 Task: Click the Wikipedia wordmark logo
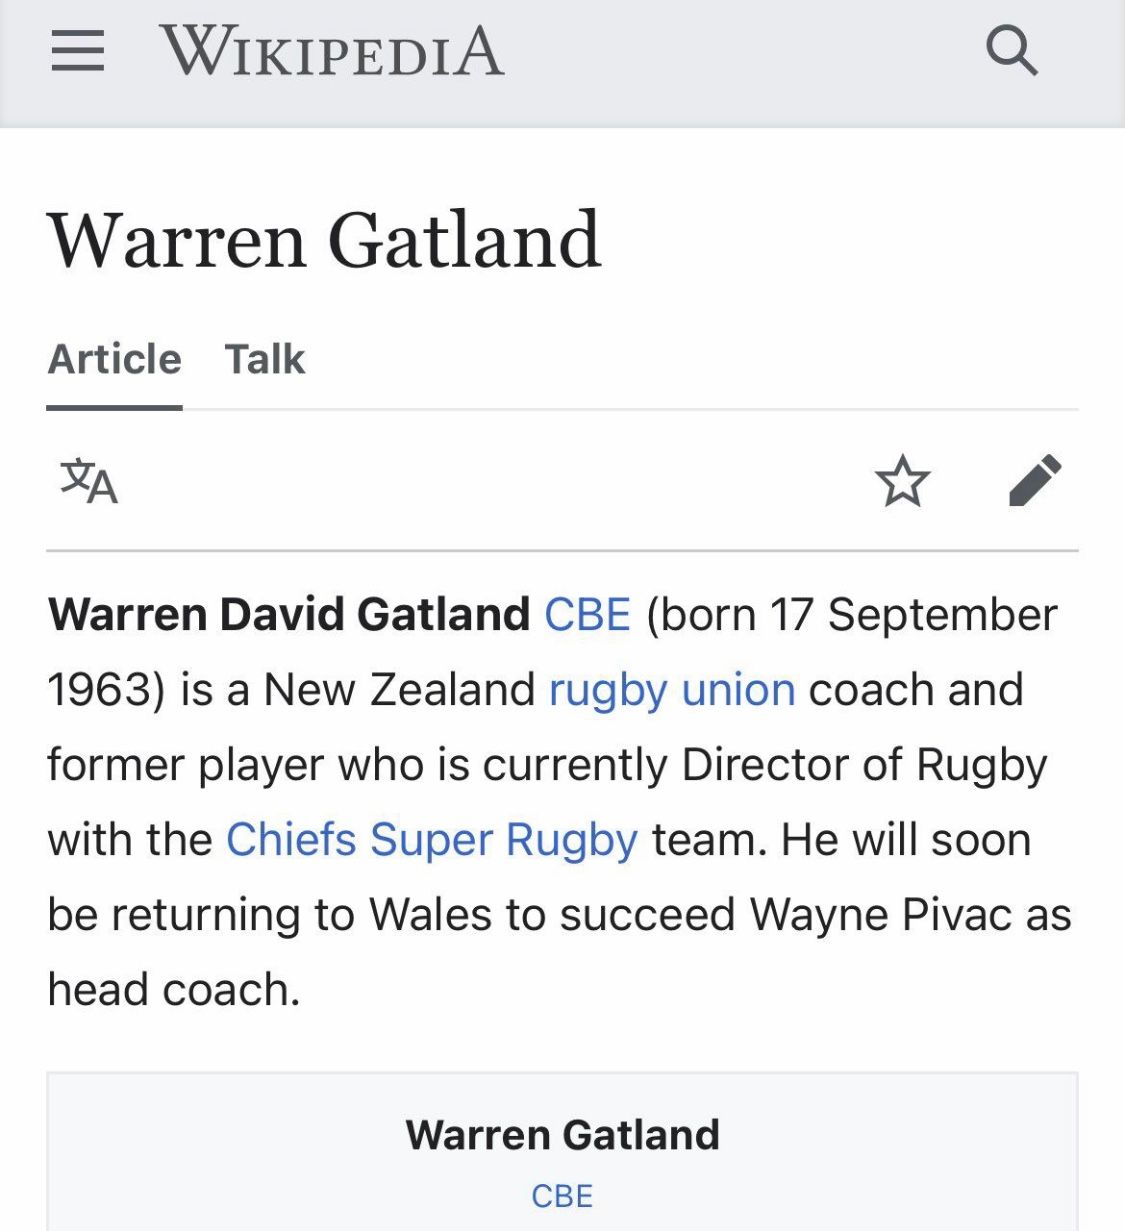[x=331, y=51]
